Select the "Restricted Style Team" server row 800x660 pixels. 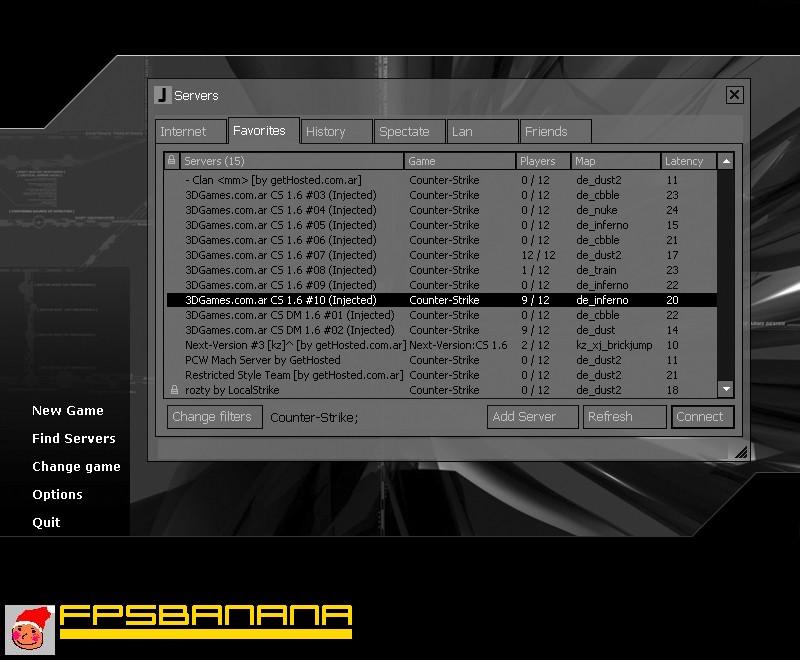pyautogui.click(x=442, y=375)
